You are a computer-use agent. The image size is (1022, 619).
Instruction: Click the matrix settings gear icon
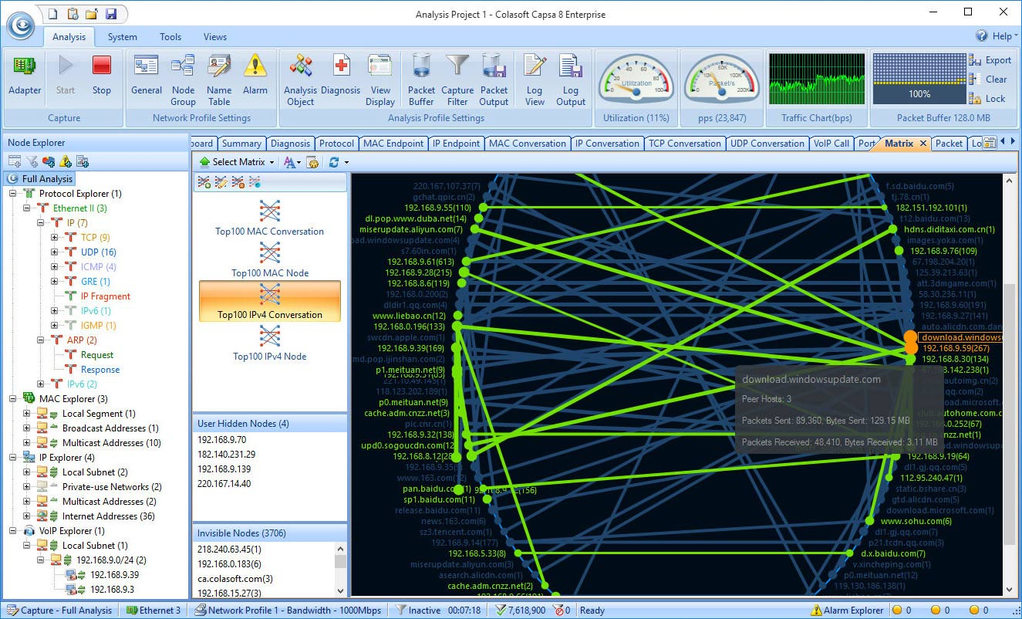tap(313, 162)
